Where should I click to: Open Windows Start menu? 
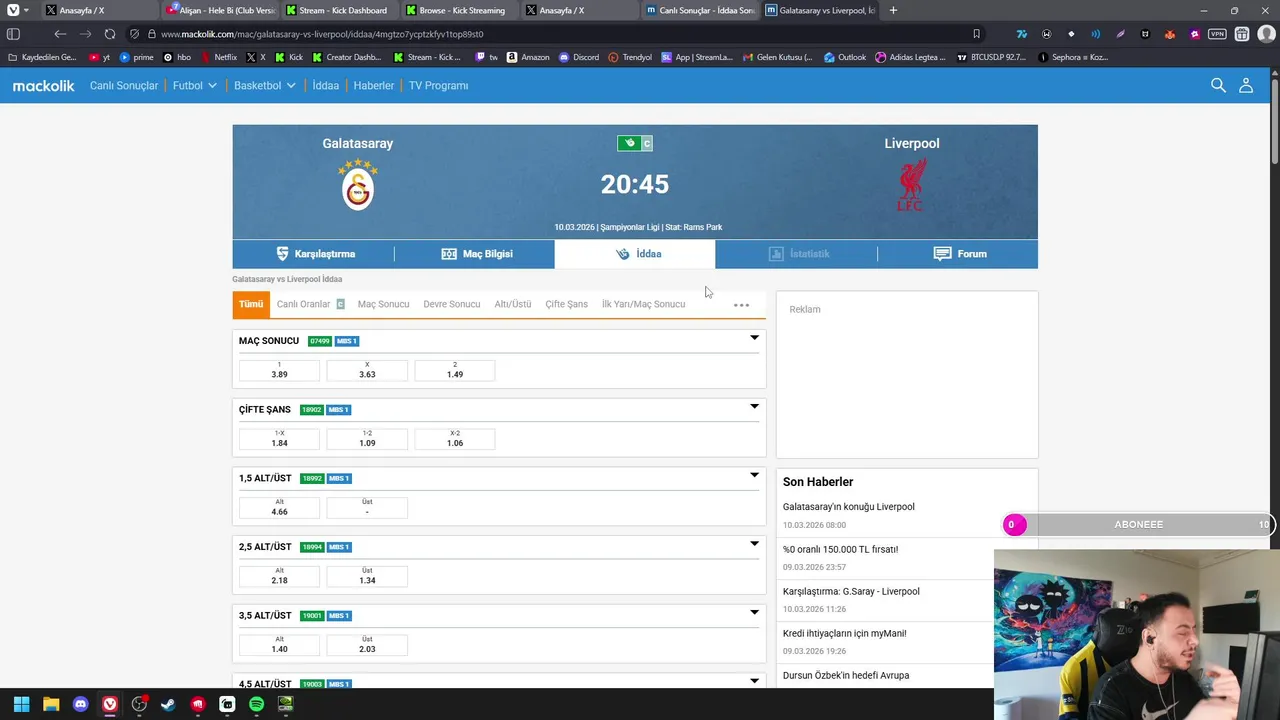(x=22, y=704)
